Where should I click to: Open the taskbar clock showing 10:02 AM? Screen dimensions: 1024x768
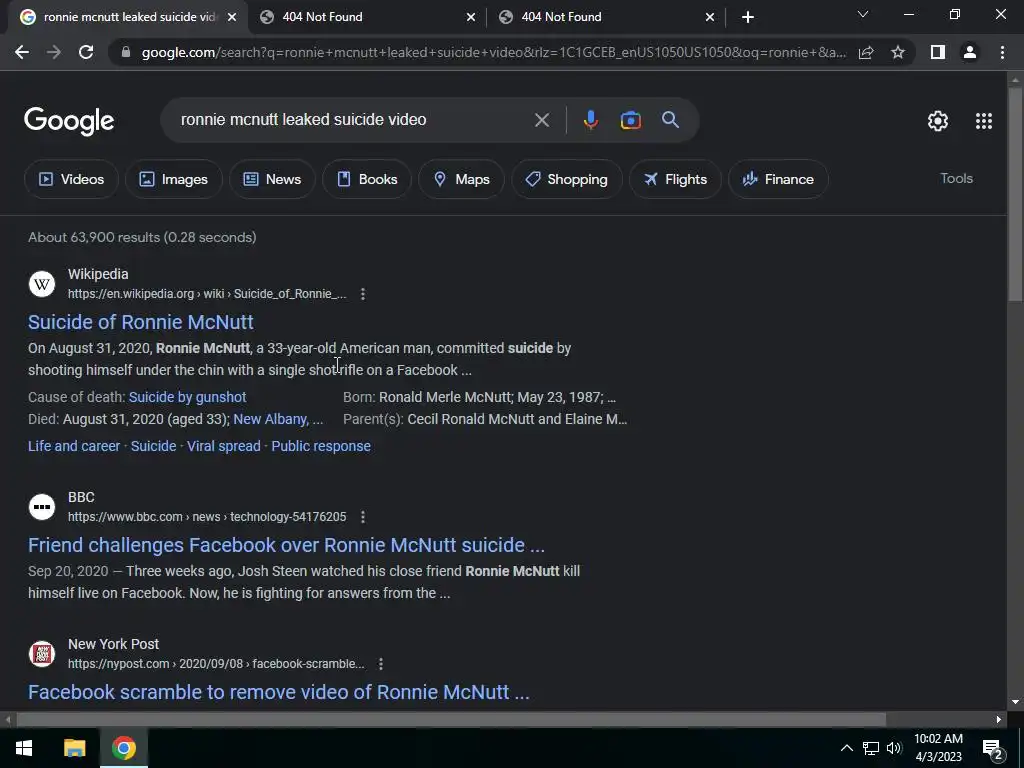click(x=938, y=748)
